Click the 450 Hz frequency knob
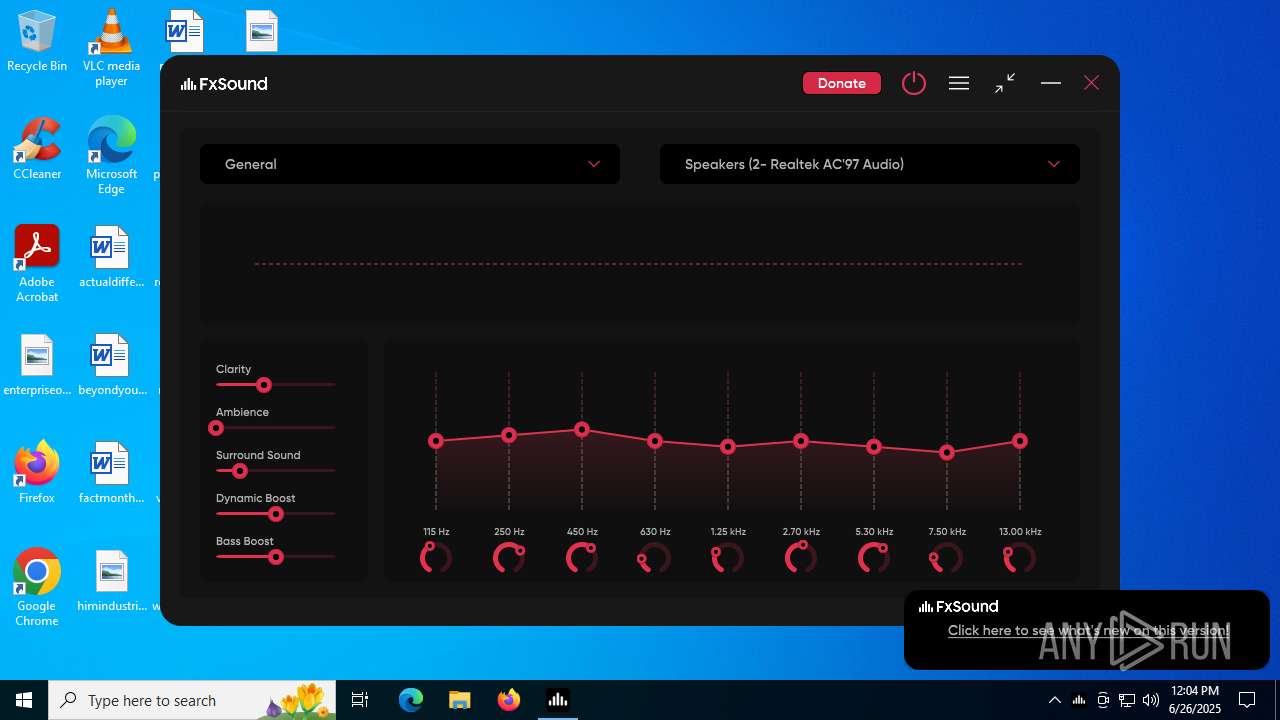Screen dimensions: 1280x720 coord(582,557)
